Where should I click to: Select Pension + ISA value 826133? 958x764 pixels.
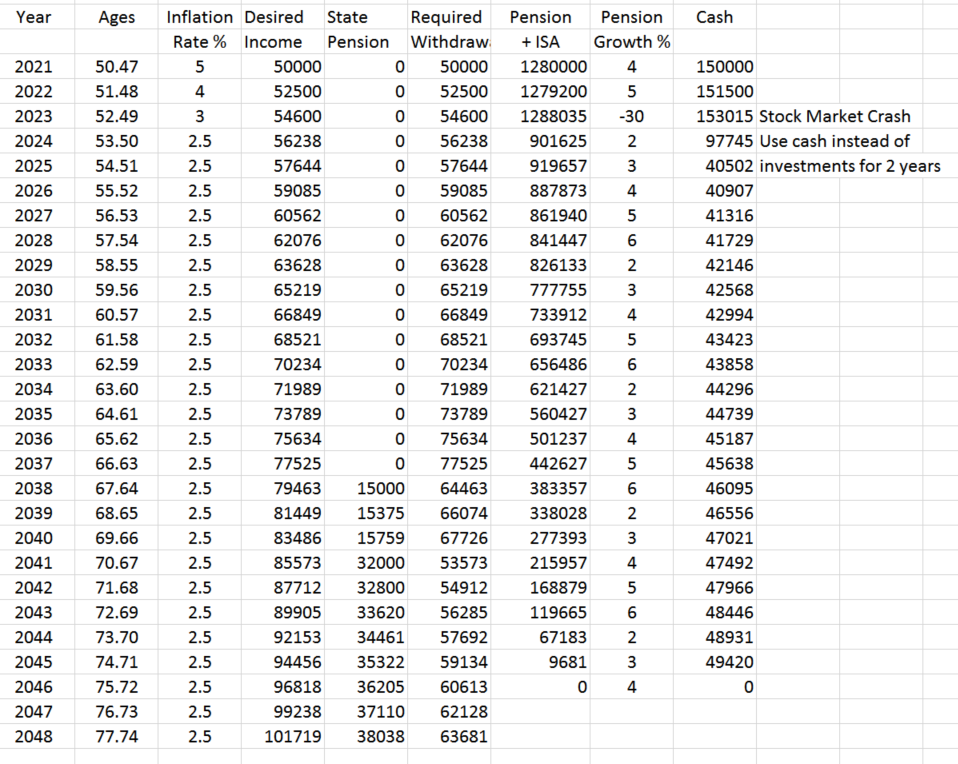pyautogui.click(x=540, y=265)
